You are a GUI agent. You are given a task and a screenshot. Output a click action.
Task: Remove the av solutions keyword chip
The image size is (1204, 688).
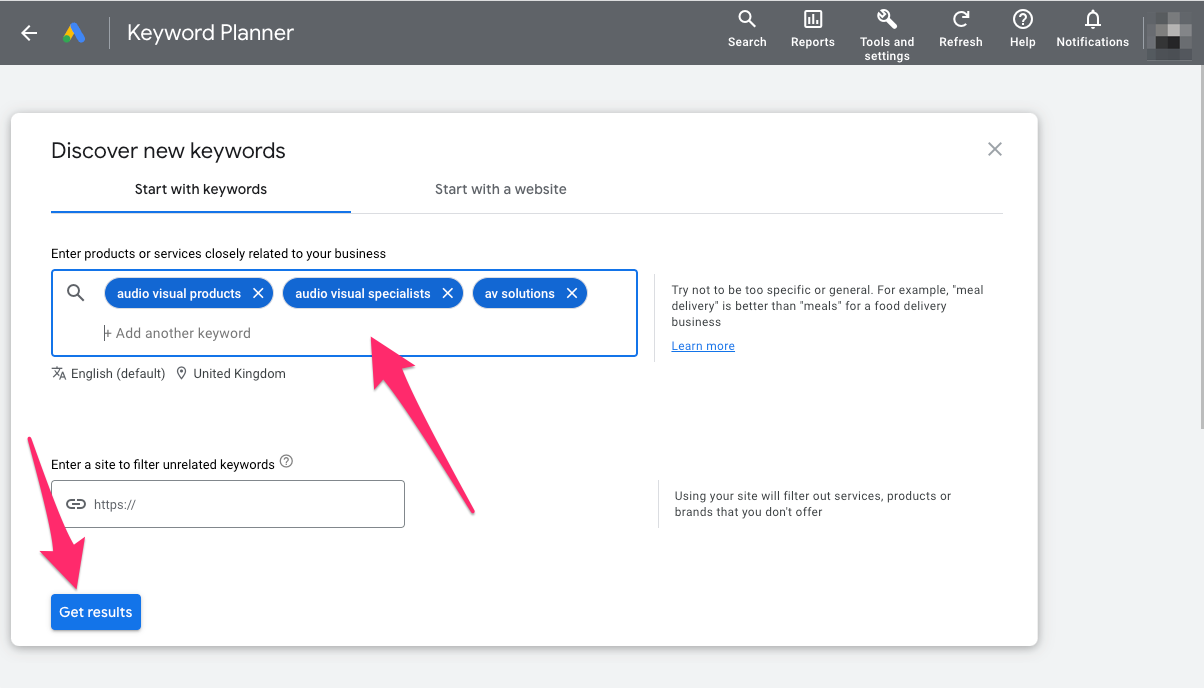coord(572,293)
